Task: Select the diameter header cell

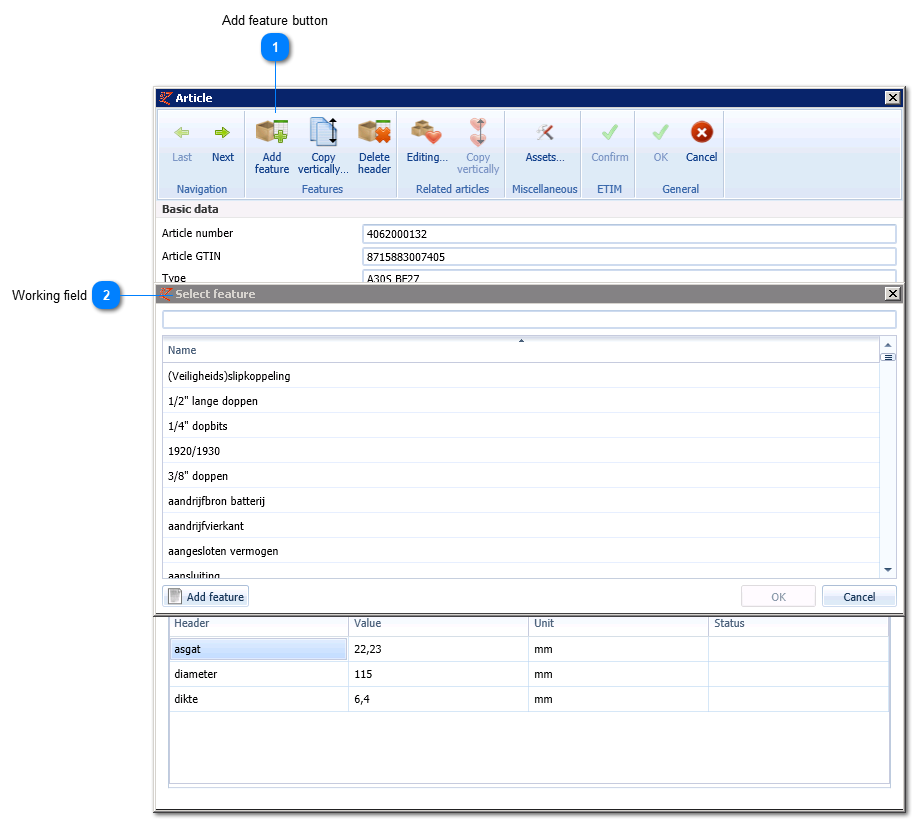Action: (258, 674)
